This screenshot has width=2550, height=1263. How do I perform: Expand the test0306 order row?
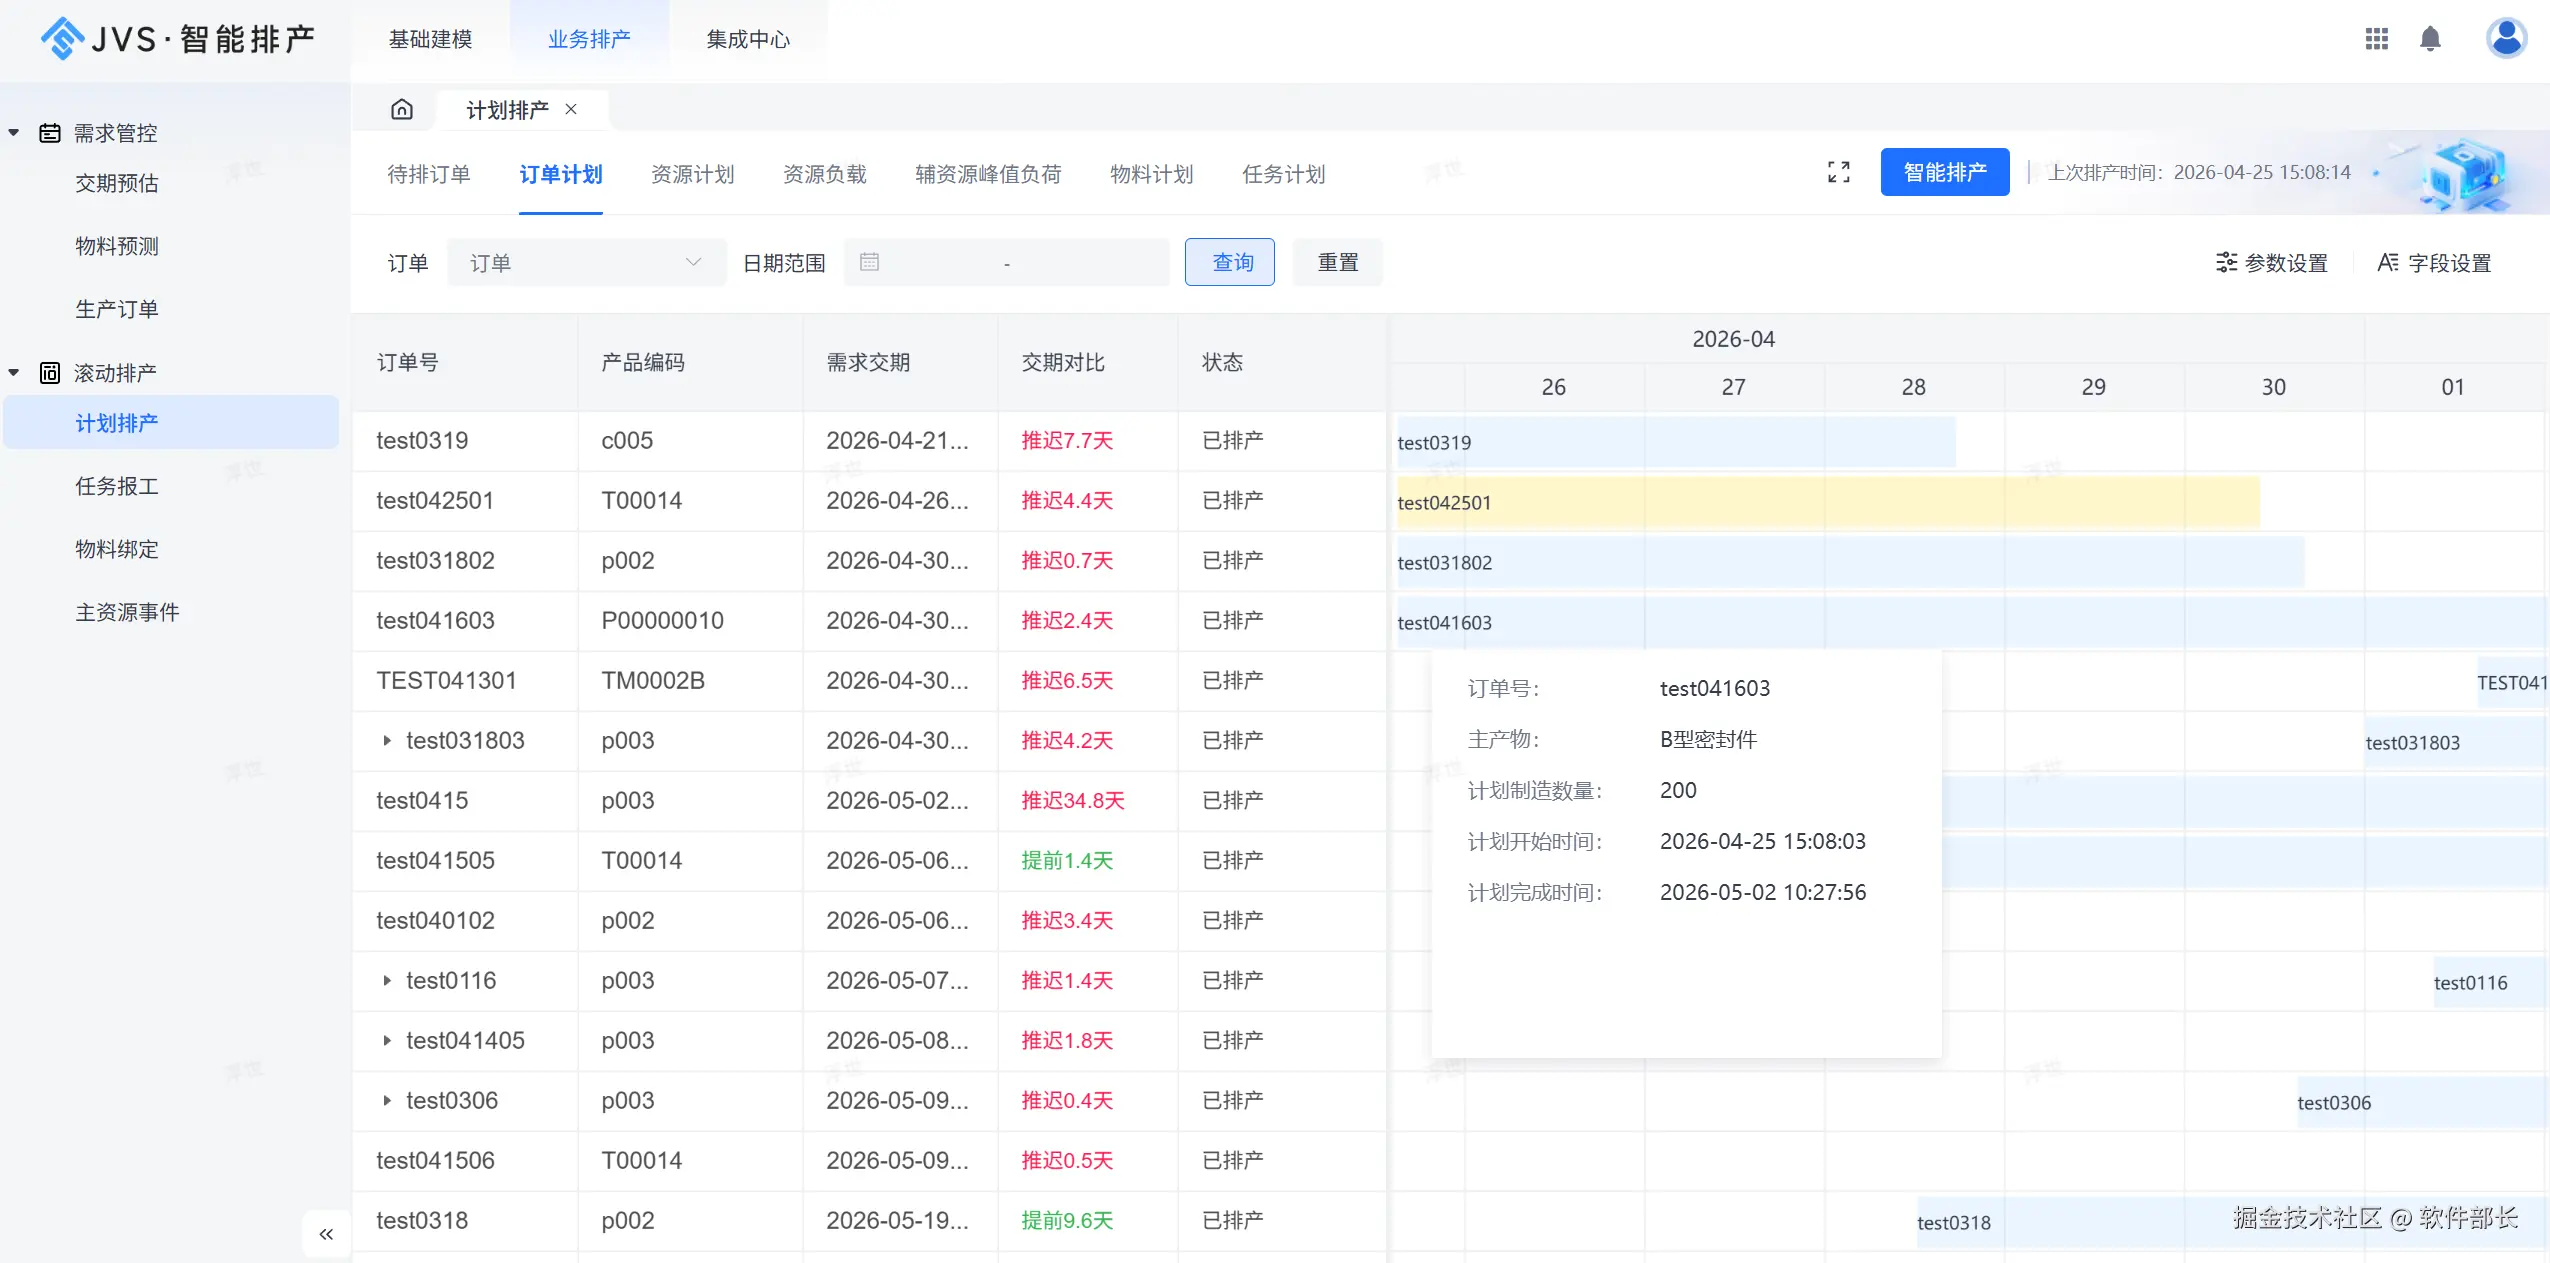click(x=387, y=1101)
